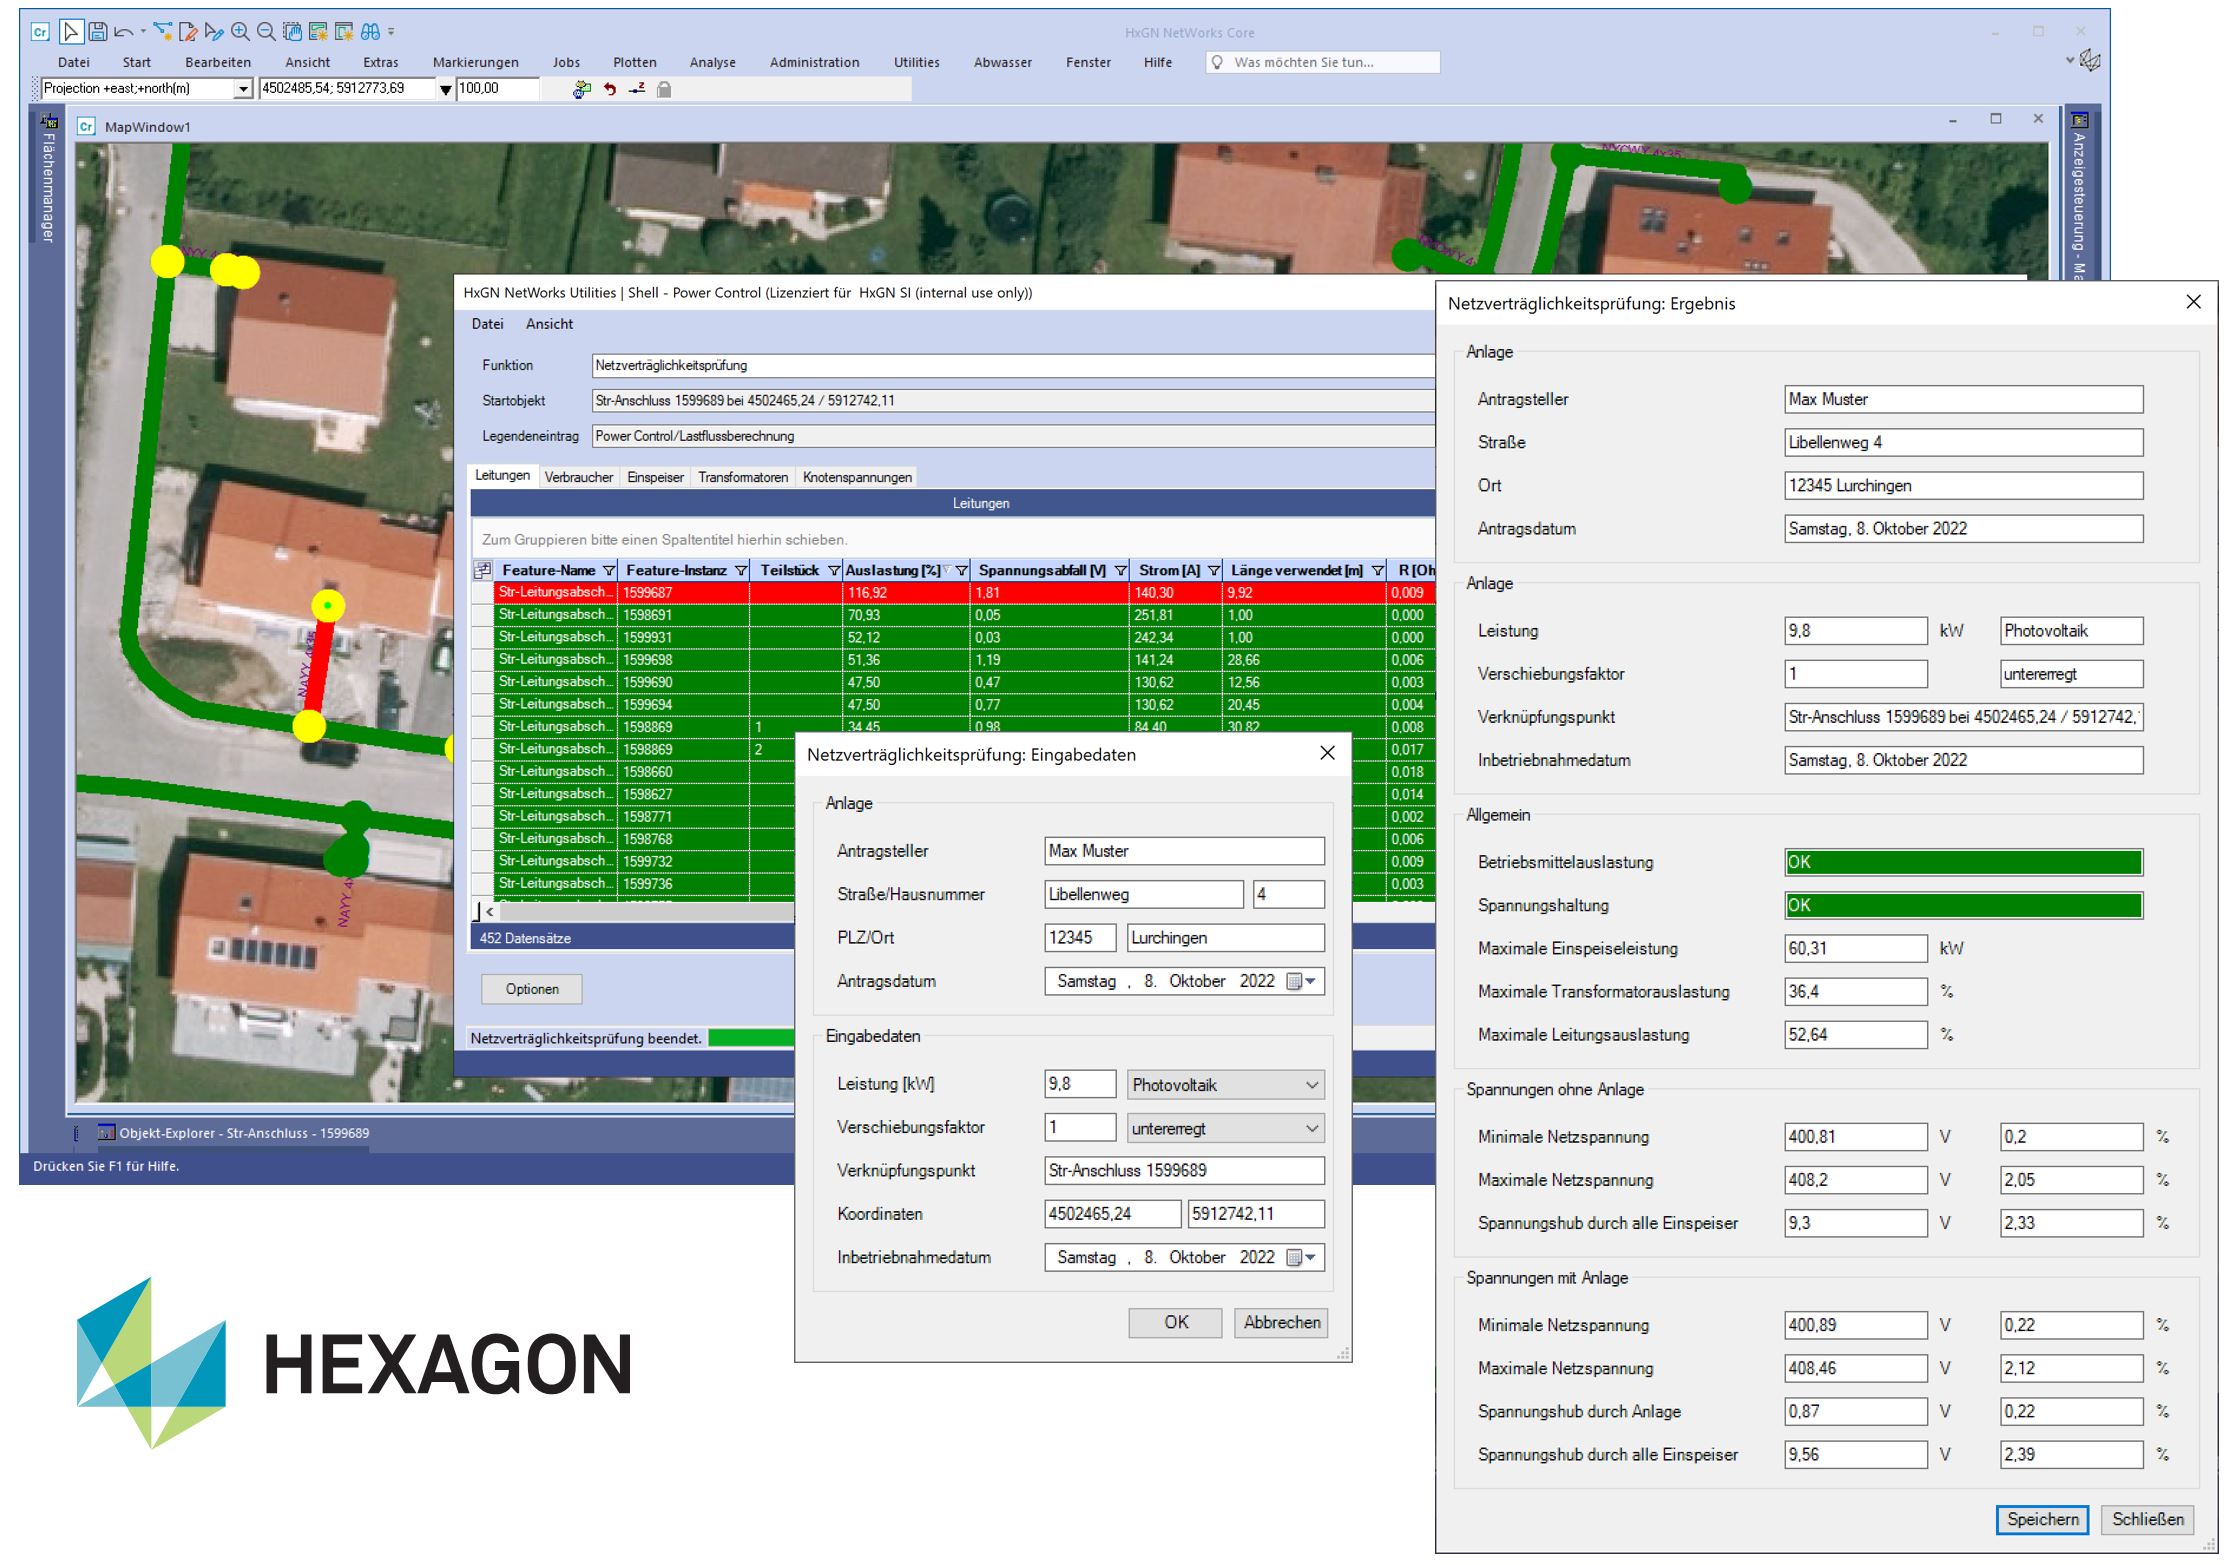Open the untererregt combo box

click(x=1311, y=1128)
